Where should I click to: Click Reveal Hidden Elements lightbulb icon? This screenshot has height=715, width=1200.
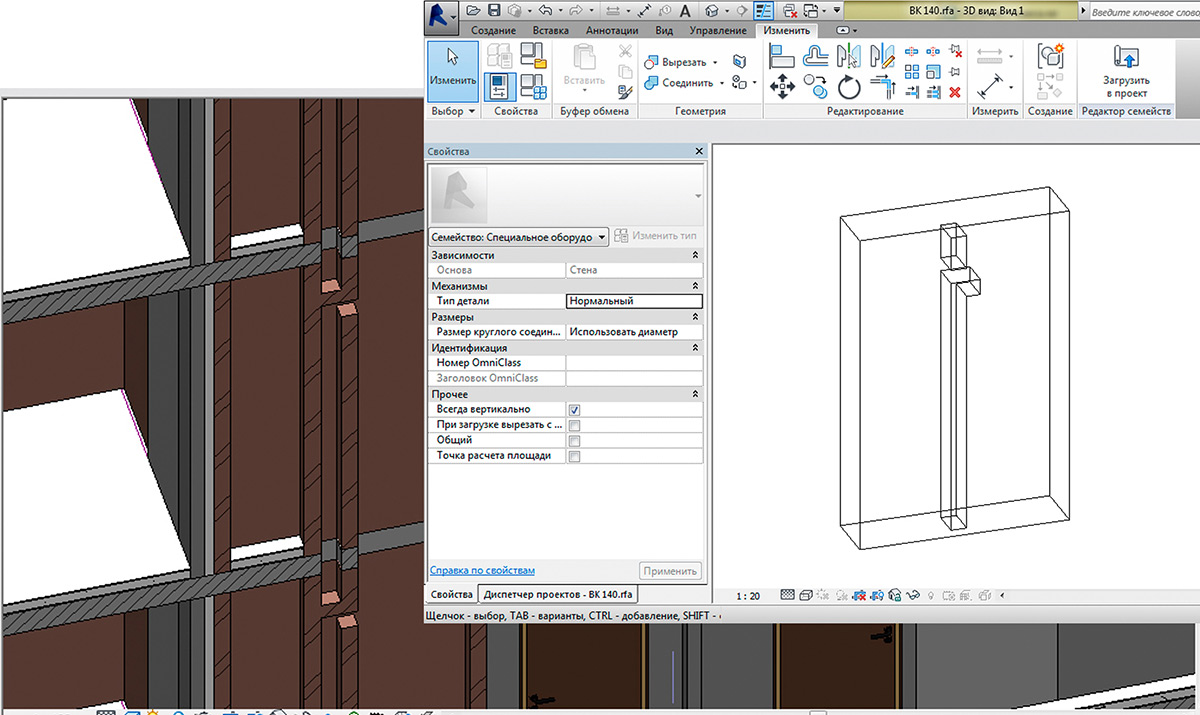[x=929, y=595]
